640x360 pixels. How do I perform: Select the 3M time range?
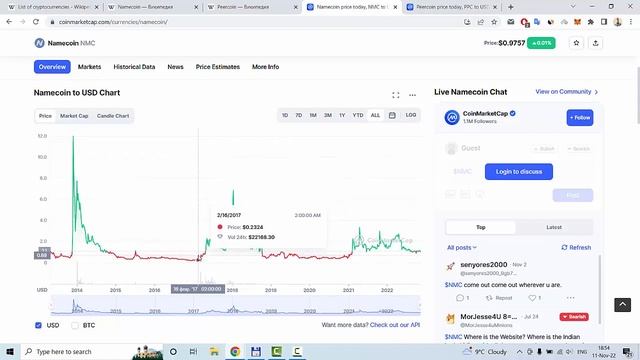328,116
